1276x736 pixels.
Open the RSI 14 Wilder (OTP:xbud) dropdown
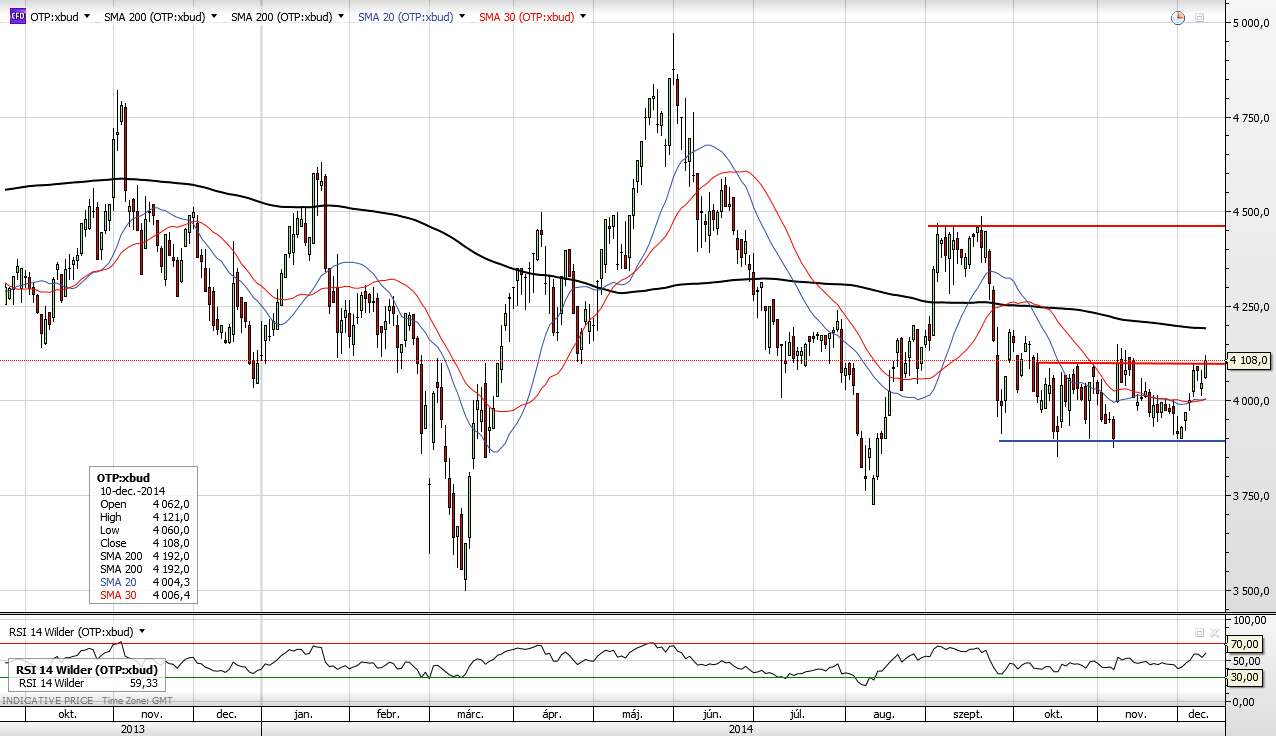click(142, 632)
